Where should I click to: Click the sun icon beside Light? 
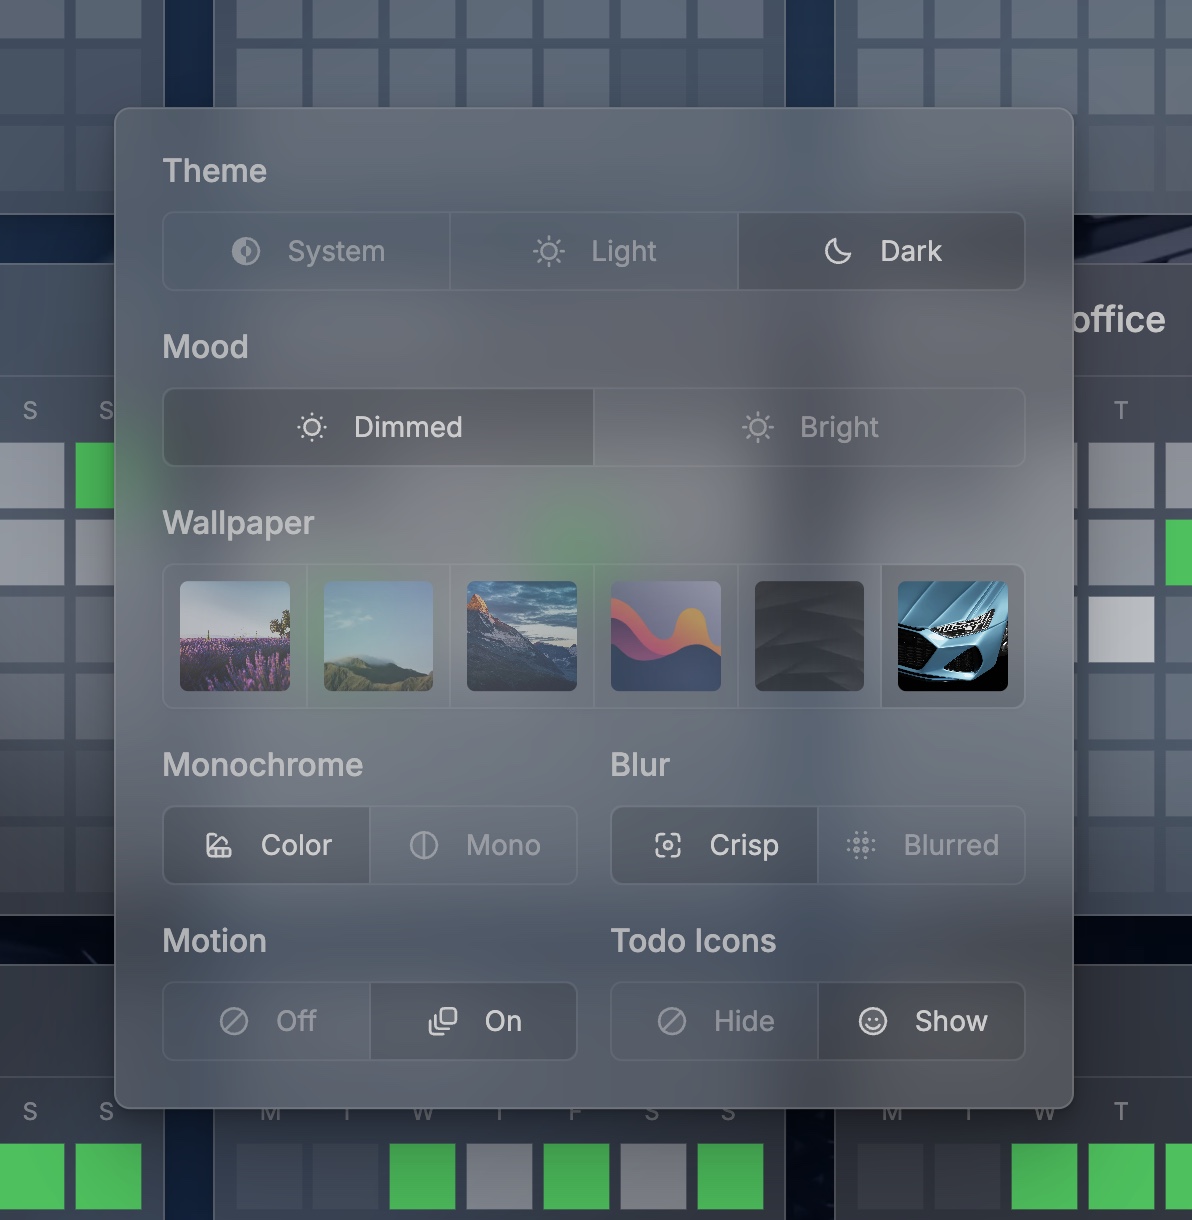[x=549, y=251]
